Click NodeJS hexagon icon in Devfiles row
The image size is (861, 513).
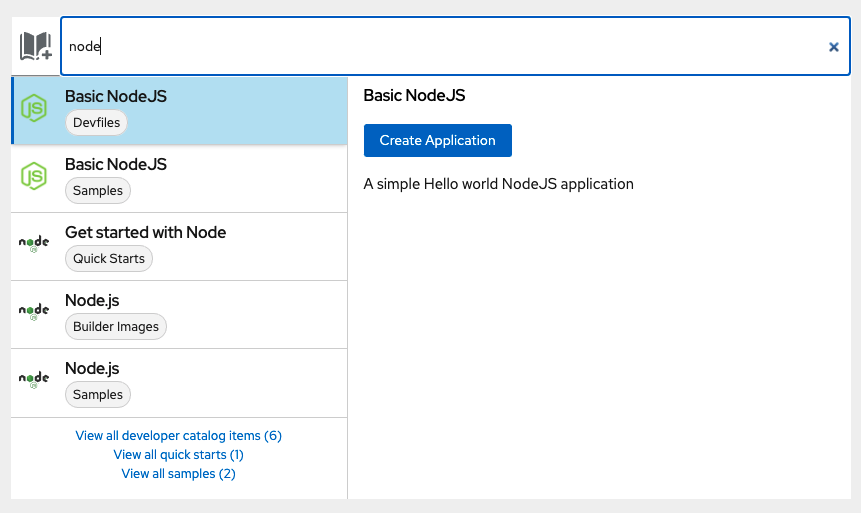click(x=34, y=108)
